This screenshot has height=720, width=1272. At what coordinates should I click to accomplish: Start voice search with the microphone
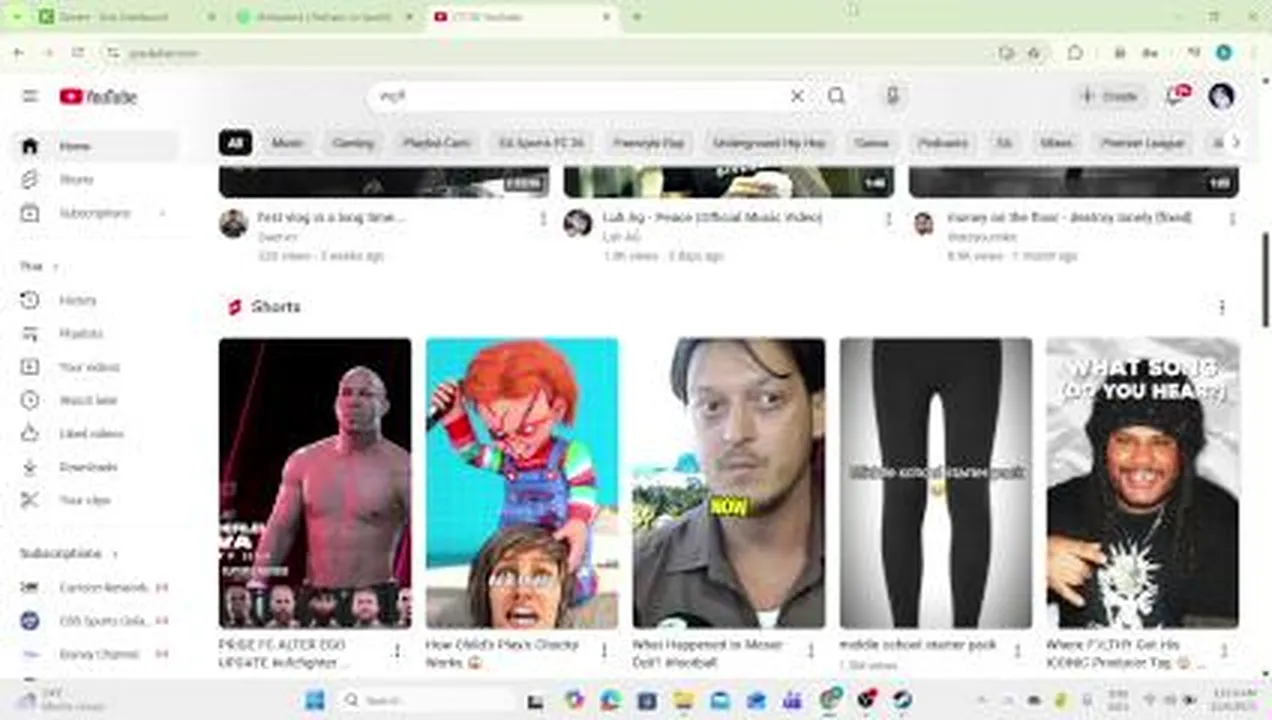click(x=893, y=96)
